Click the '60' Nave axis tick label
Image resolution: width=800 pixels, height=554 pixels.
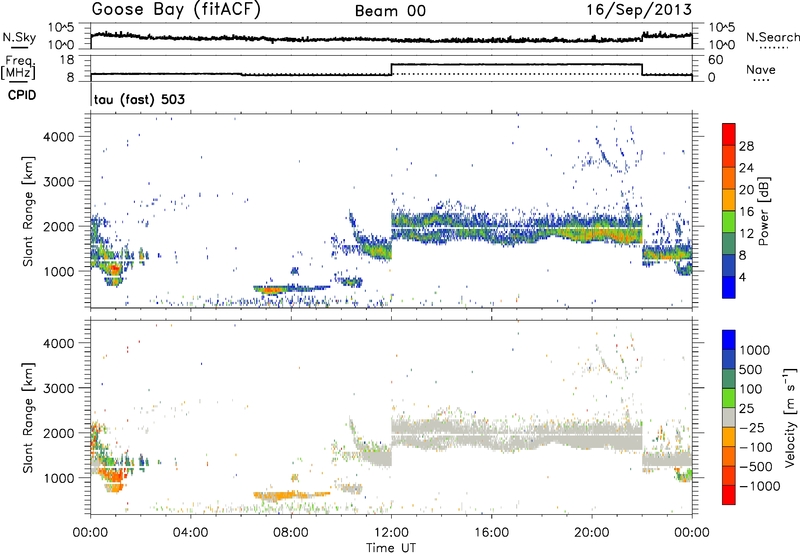[716, 60]
